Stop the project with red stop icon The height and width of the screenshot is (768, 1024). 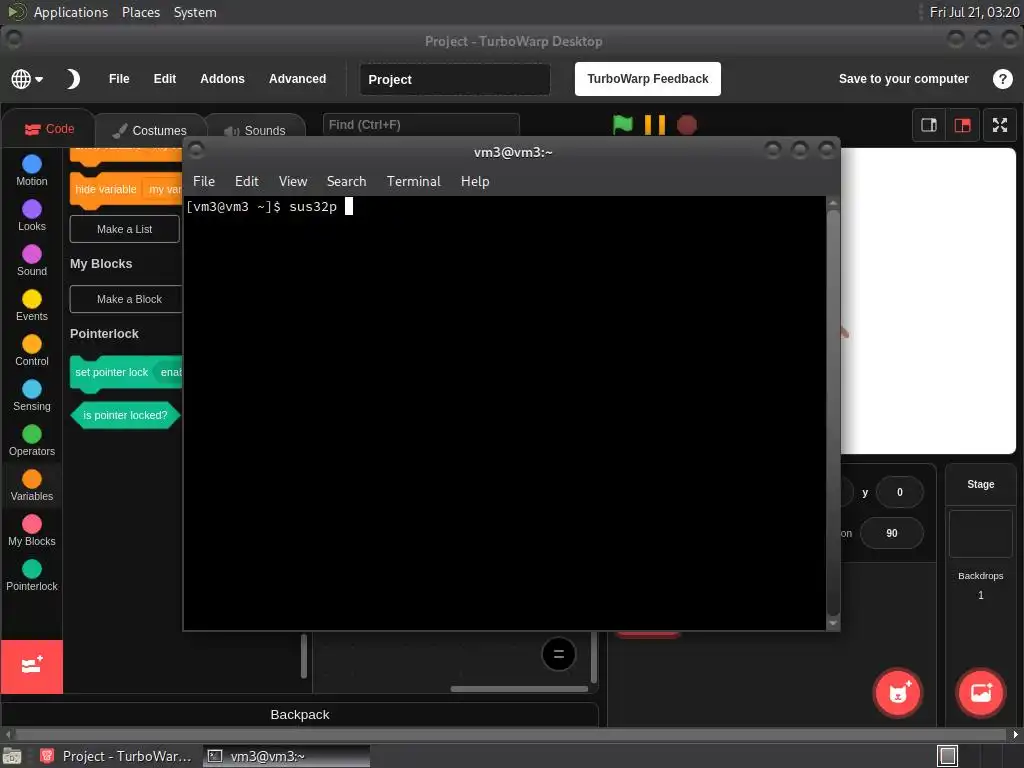[x=686, y=124]
